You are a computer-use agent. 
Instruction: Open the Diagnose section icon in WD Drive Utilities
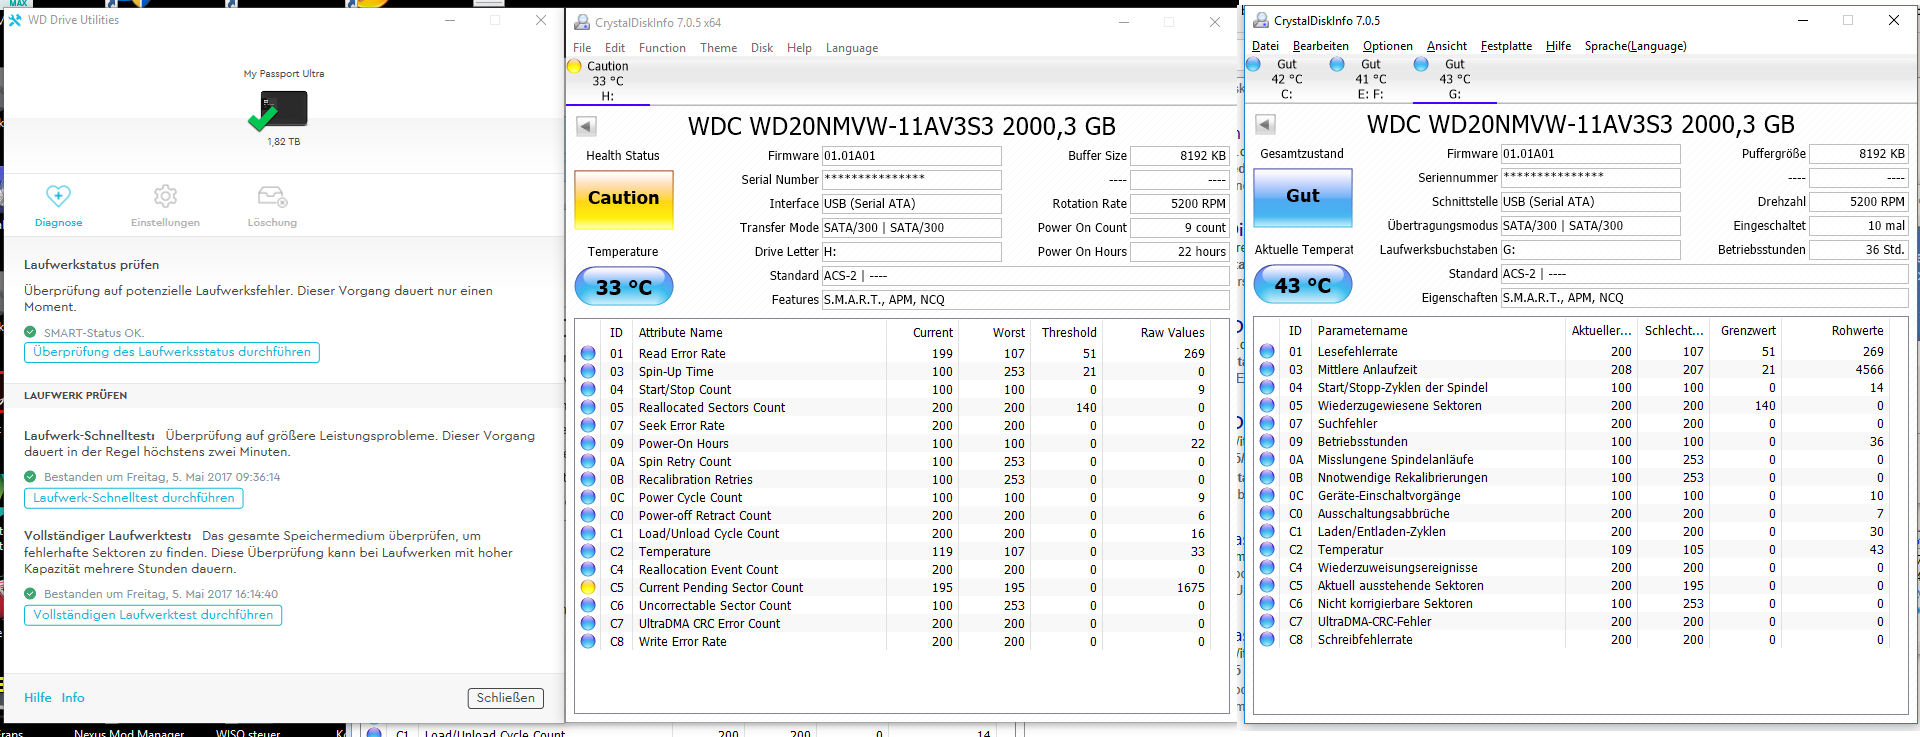[58, 196]
